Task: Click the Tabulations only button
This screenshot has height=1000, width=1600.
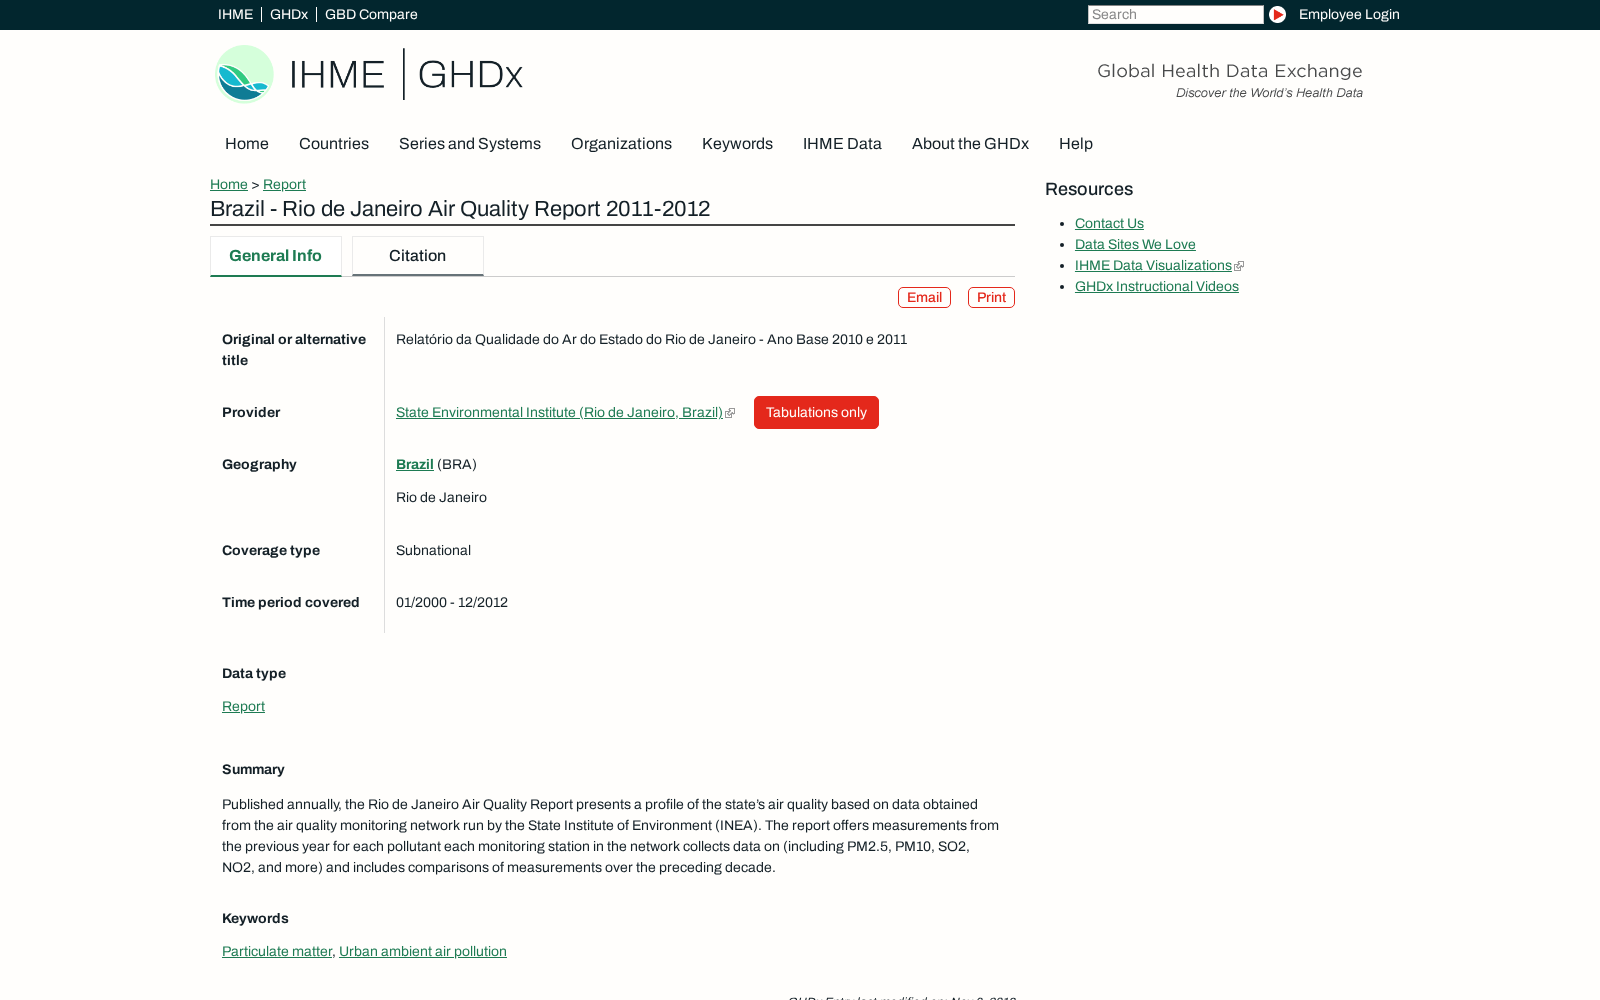Action: point(816,412)
